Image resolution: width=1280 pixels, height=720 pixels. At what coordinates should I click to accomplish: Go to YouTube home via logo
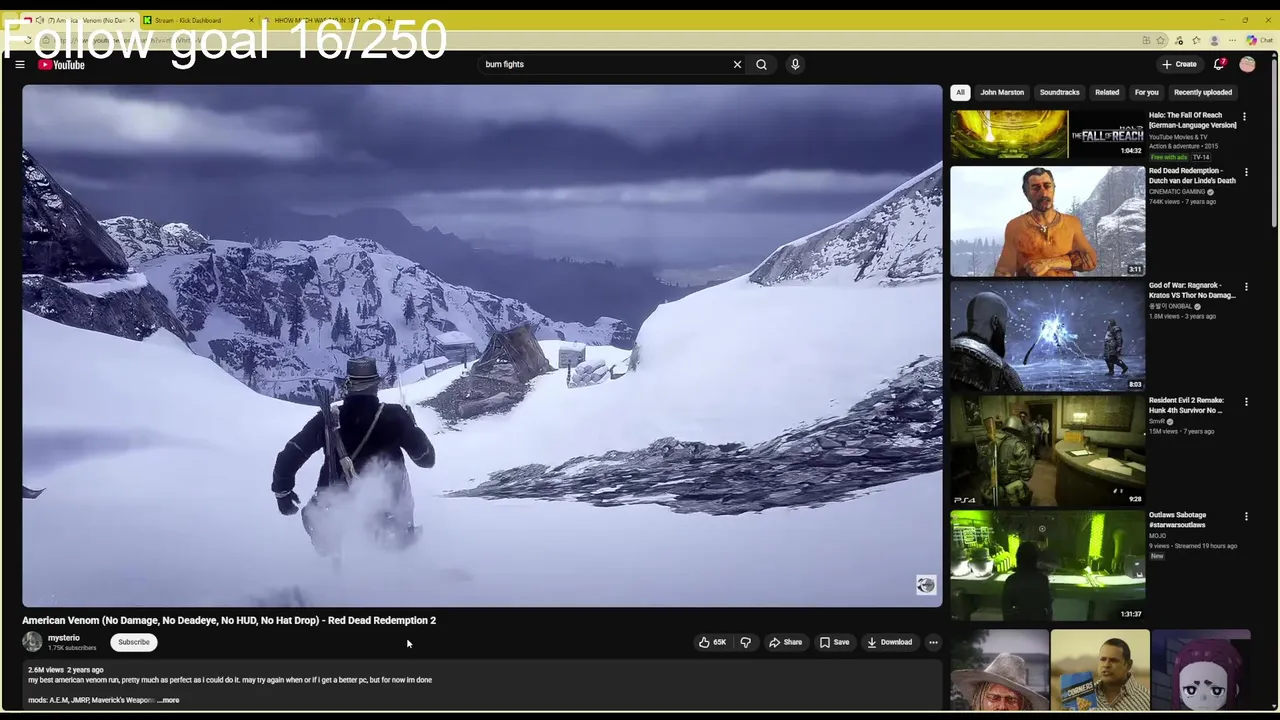pyautogui.click(x=61, y=65)
